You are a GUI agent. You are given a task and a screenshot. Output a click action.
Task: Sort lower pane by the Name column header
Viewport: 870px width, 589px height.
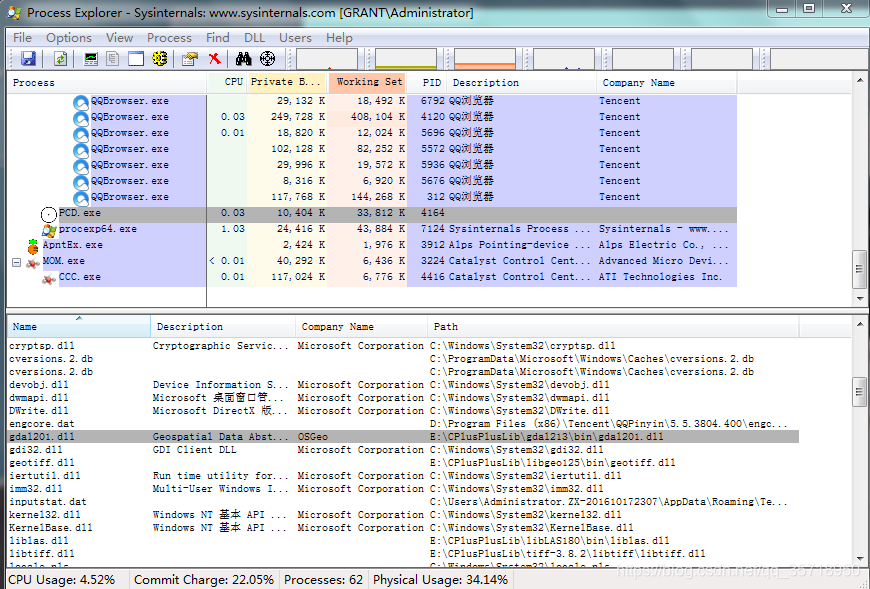point(78,327)
